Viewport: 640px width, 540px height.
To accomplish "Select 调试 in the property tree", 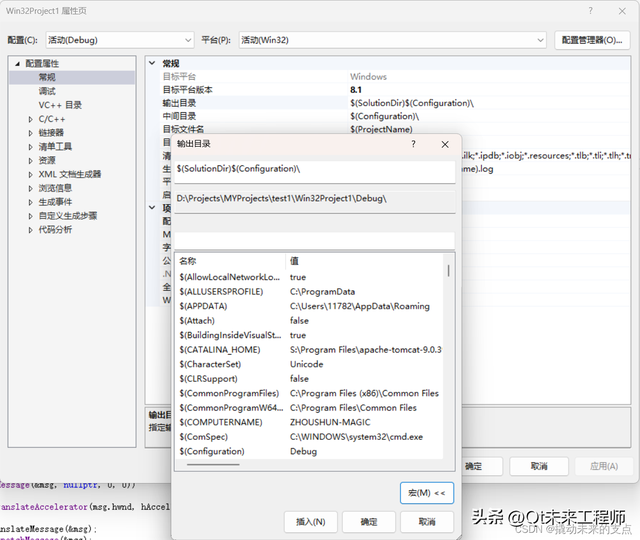I will click(47, 91).
